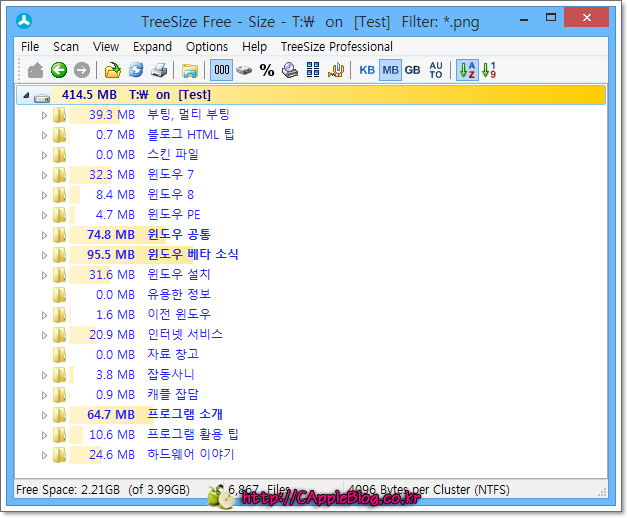Enable AUTO size unit
Screen dimensions: 628x518
[436, 70]
